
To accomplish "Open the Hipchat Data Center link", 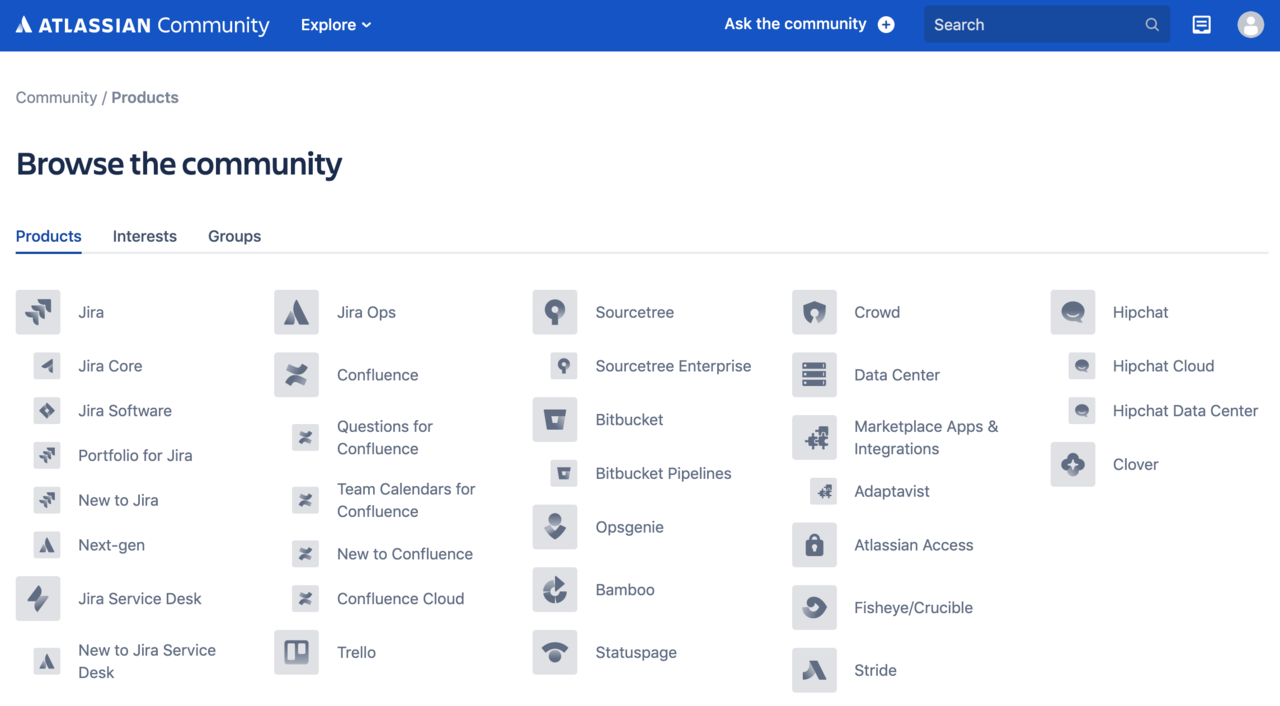I will pos(1185,411).
